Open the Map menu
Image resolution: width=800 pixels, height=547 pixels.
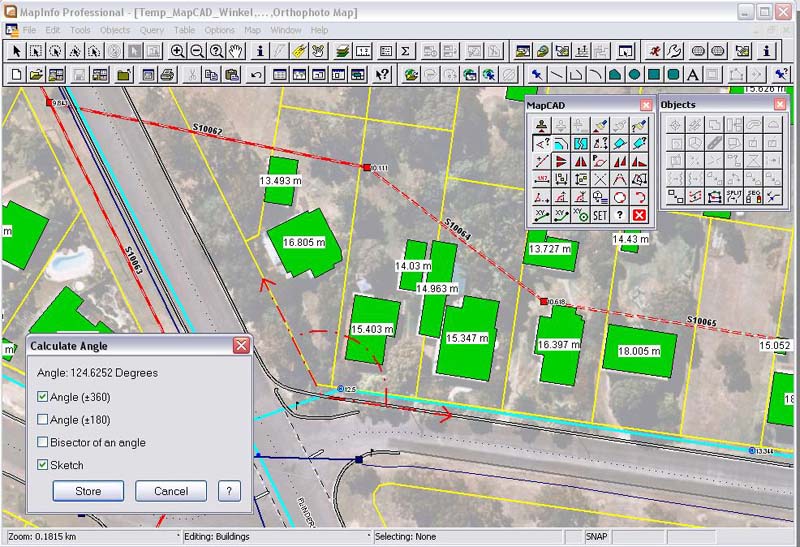click(x=252, y=30)
